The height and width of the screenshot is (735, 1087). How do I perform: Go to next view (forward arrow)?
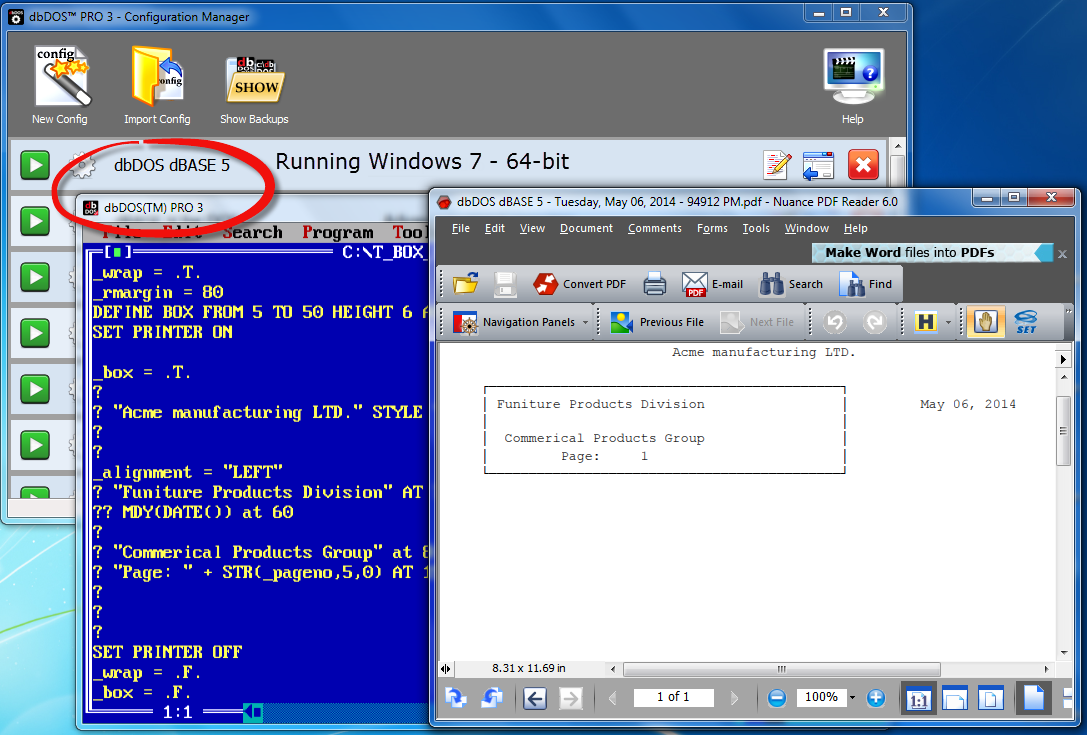click(571, 698)
